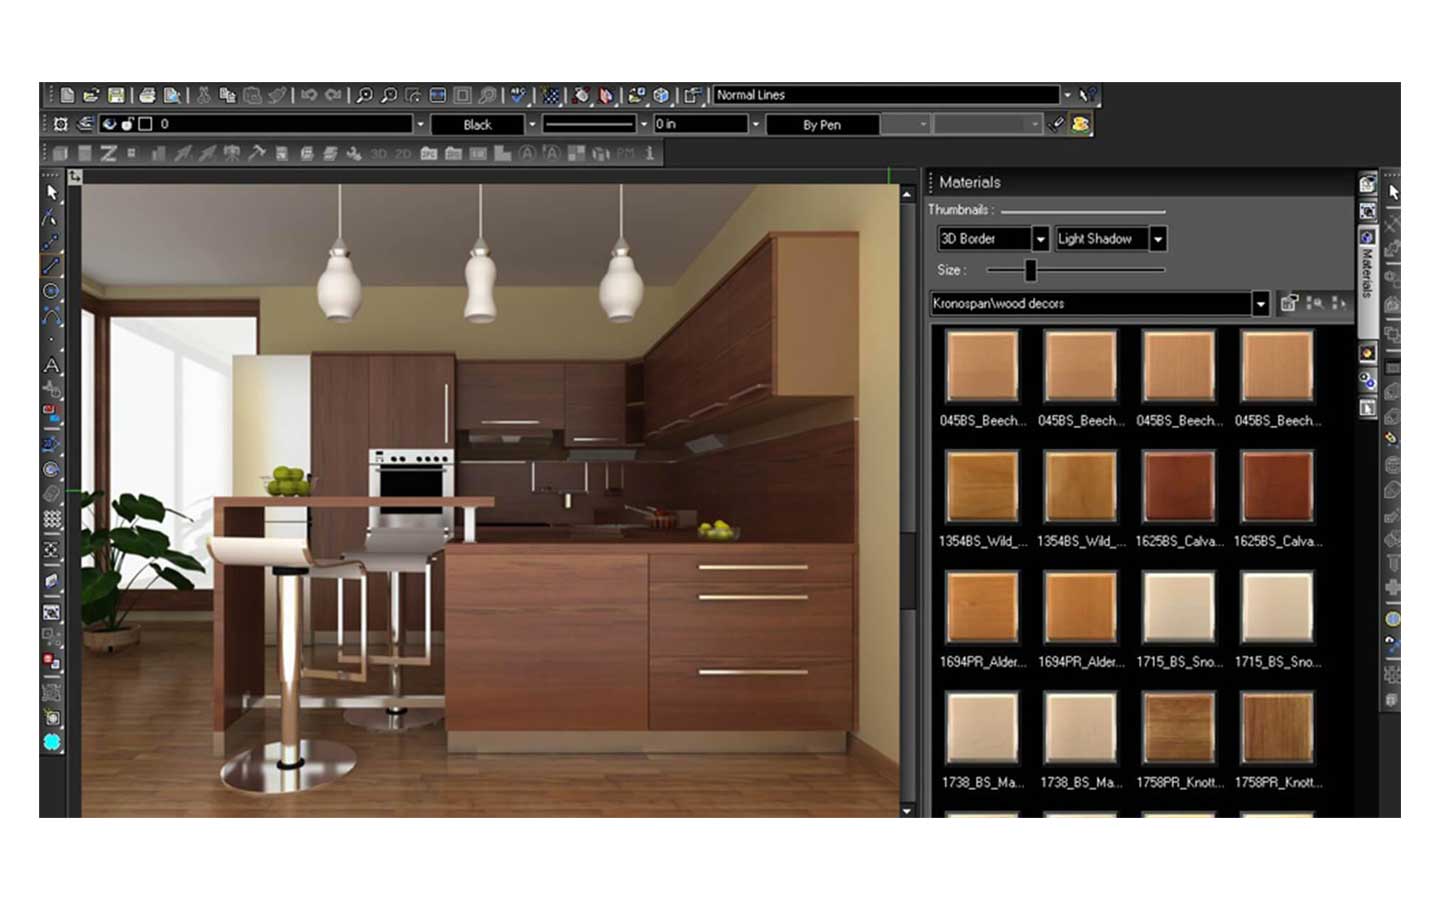Select the Circle tool in left toolbar
Screen dimensions: 1440x900
[51, 291]
